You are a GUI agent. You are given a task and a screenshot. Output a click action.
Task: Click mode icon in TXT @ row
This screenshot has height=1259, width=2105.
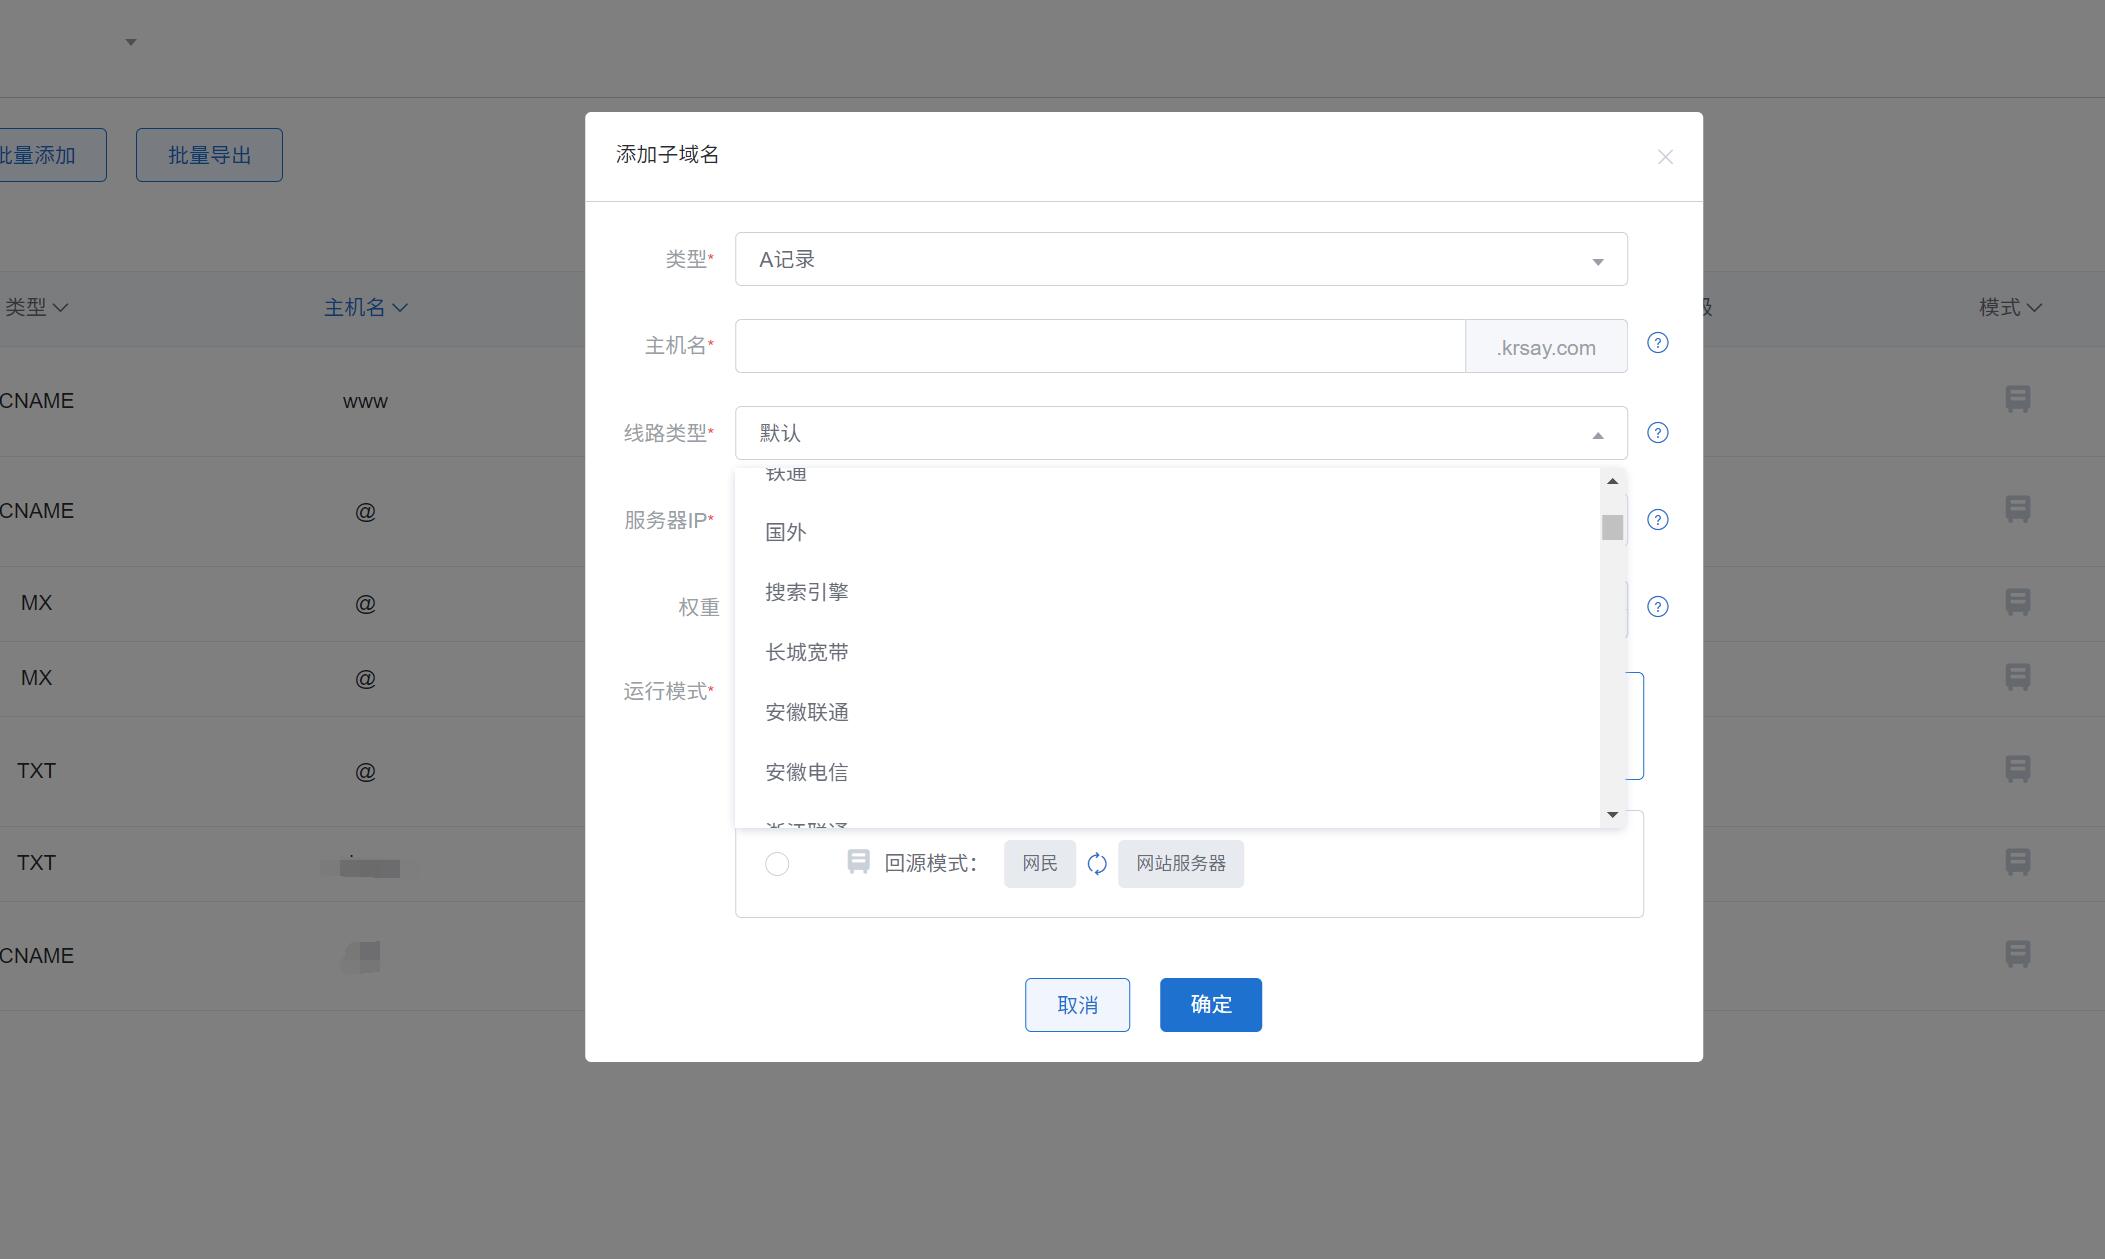pos(2018,769)
